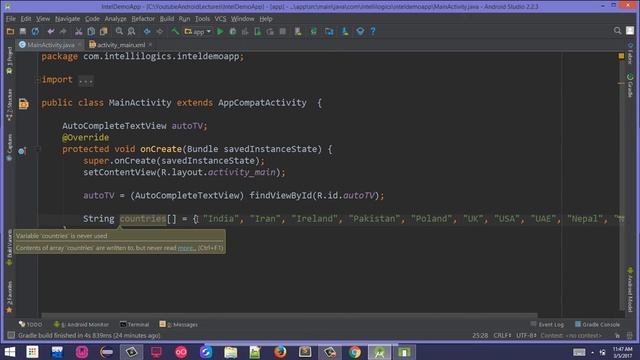Click the 25:28 cursor position indicator
The height and width of the screenshot is (360, 640).
pos(480,335)
